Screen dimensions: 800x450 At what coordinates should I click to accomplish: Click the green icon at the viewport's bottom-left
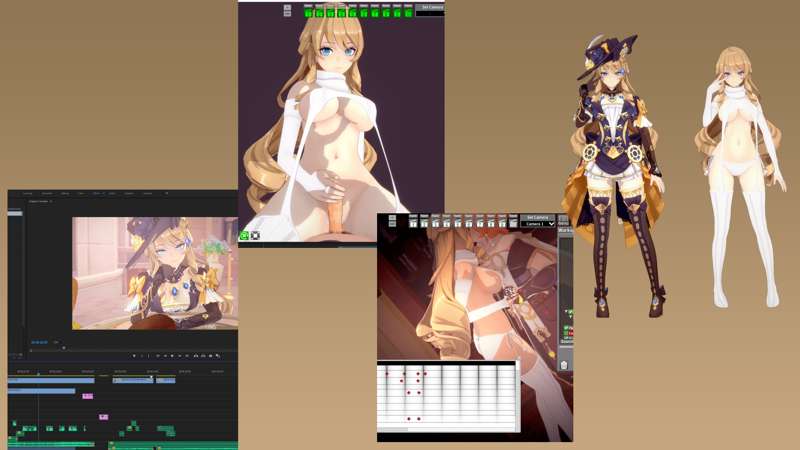[244, 236]
